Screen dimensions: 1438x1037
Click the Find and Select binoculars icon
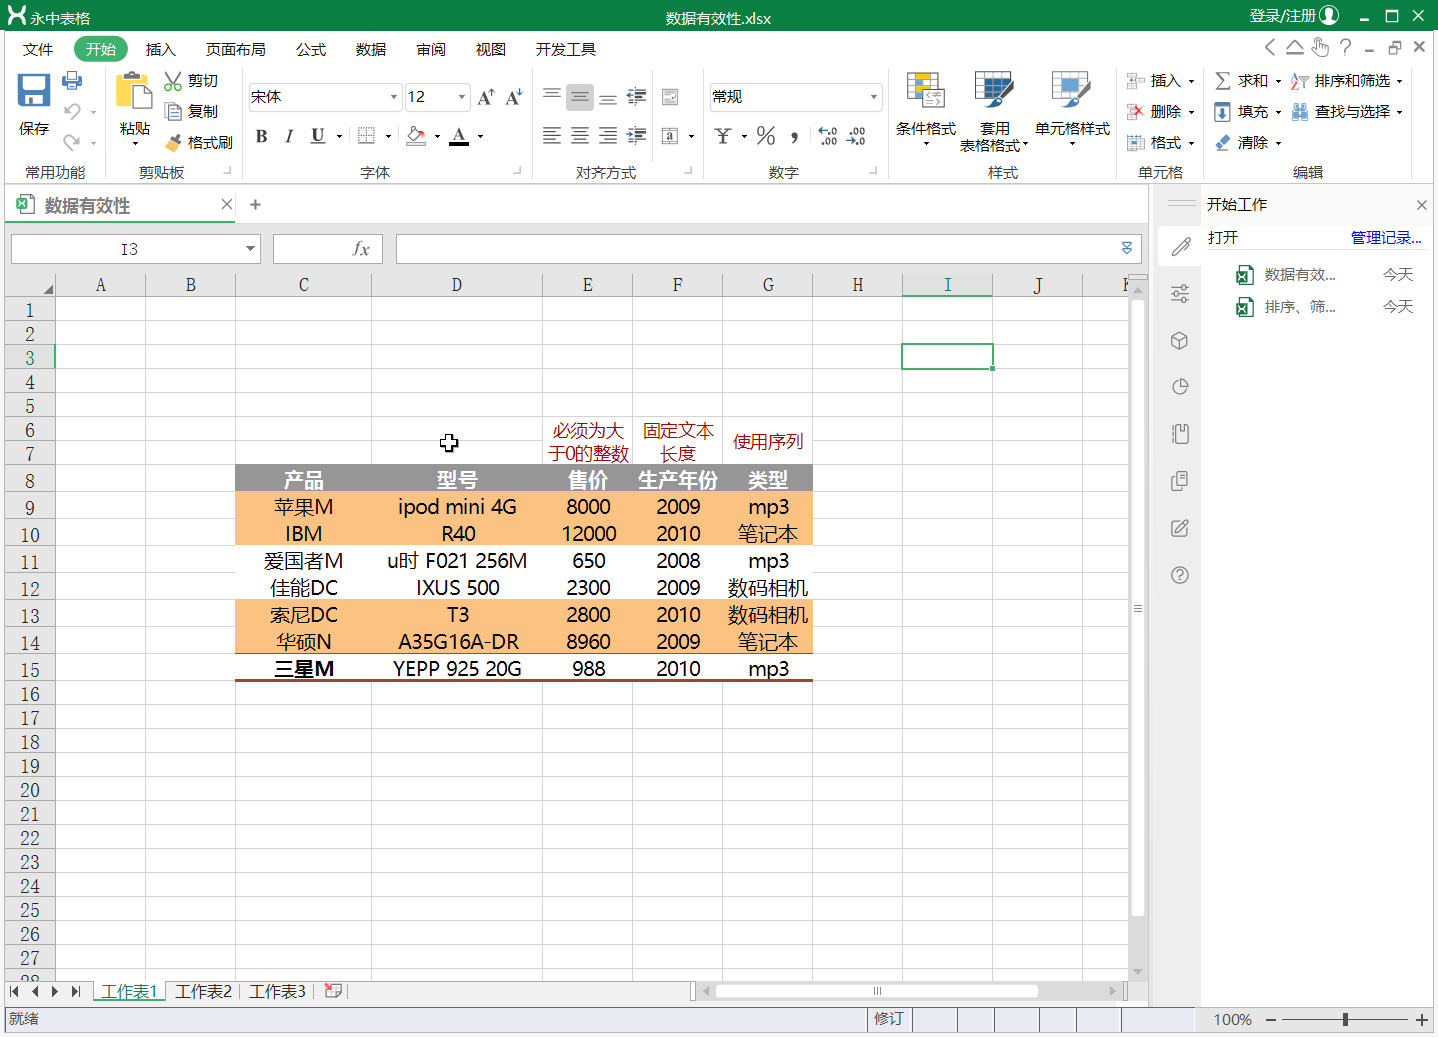(1300, 112)
